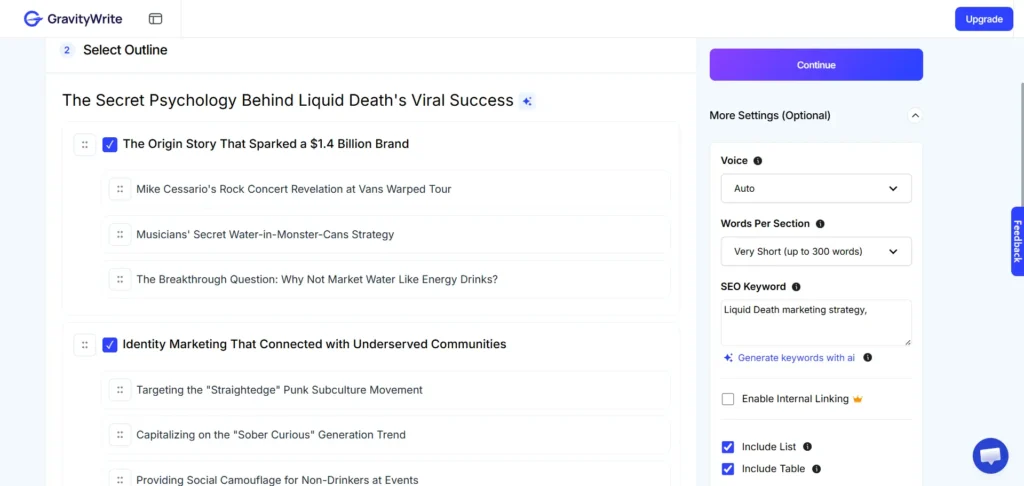Grab drag handle for Musicians' Secret row
The height and width of the screenshot is (486, 1024).
click(x=120, y=235)
